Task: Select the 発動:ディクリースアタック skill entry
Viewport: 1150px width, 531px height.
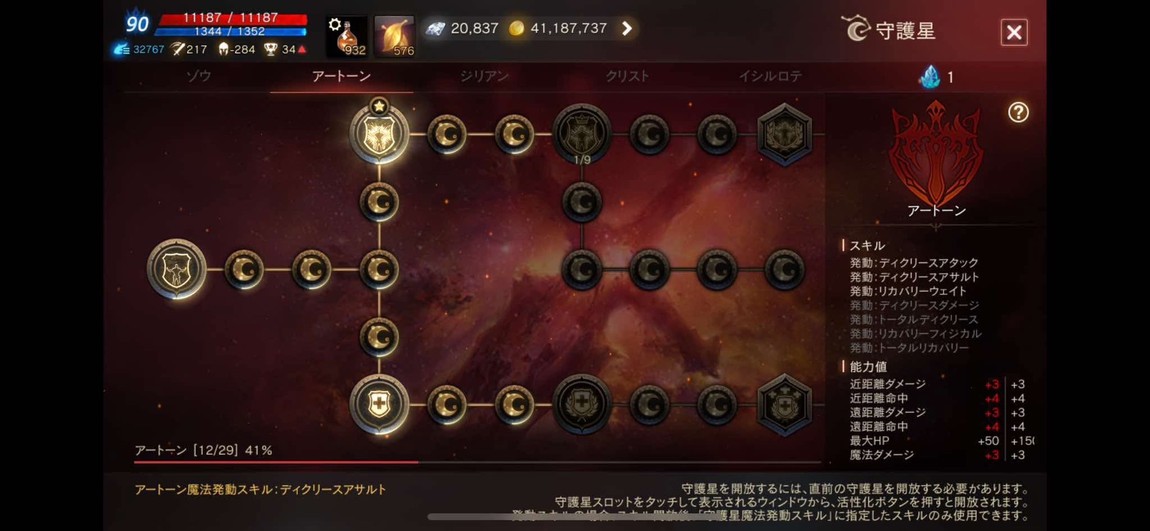Action: click(x=914, y=263)
